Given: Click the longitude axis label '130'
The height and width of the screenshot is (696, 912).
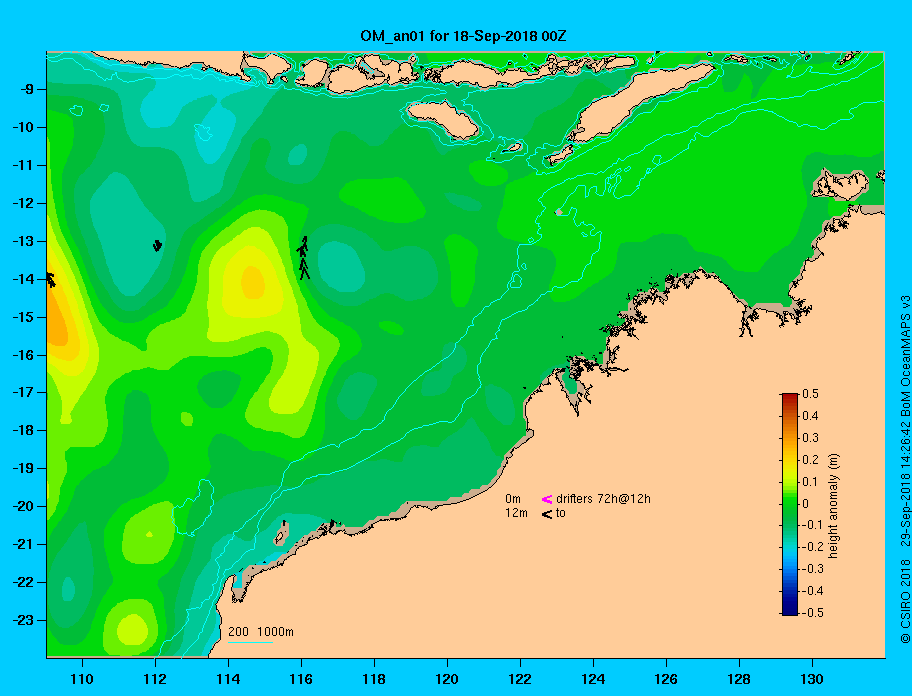Looking at the screenshot, I should [x=812, y=679].
